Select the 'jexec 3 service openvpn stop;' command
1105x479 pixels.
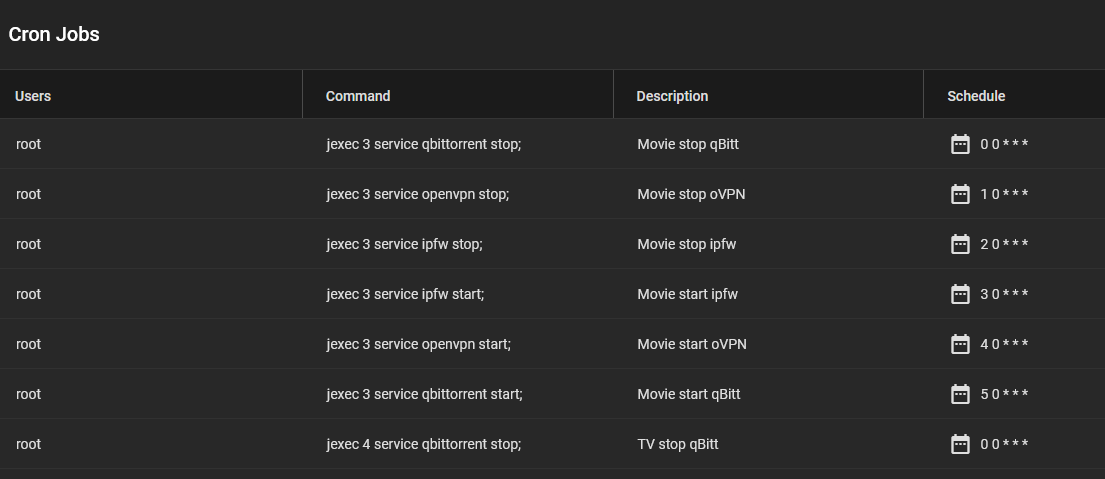click(418, 194)
